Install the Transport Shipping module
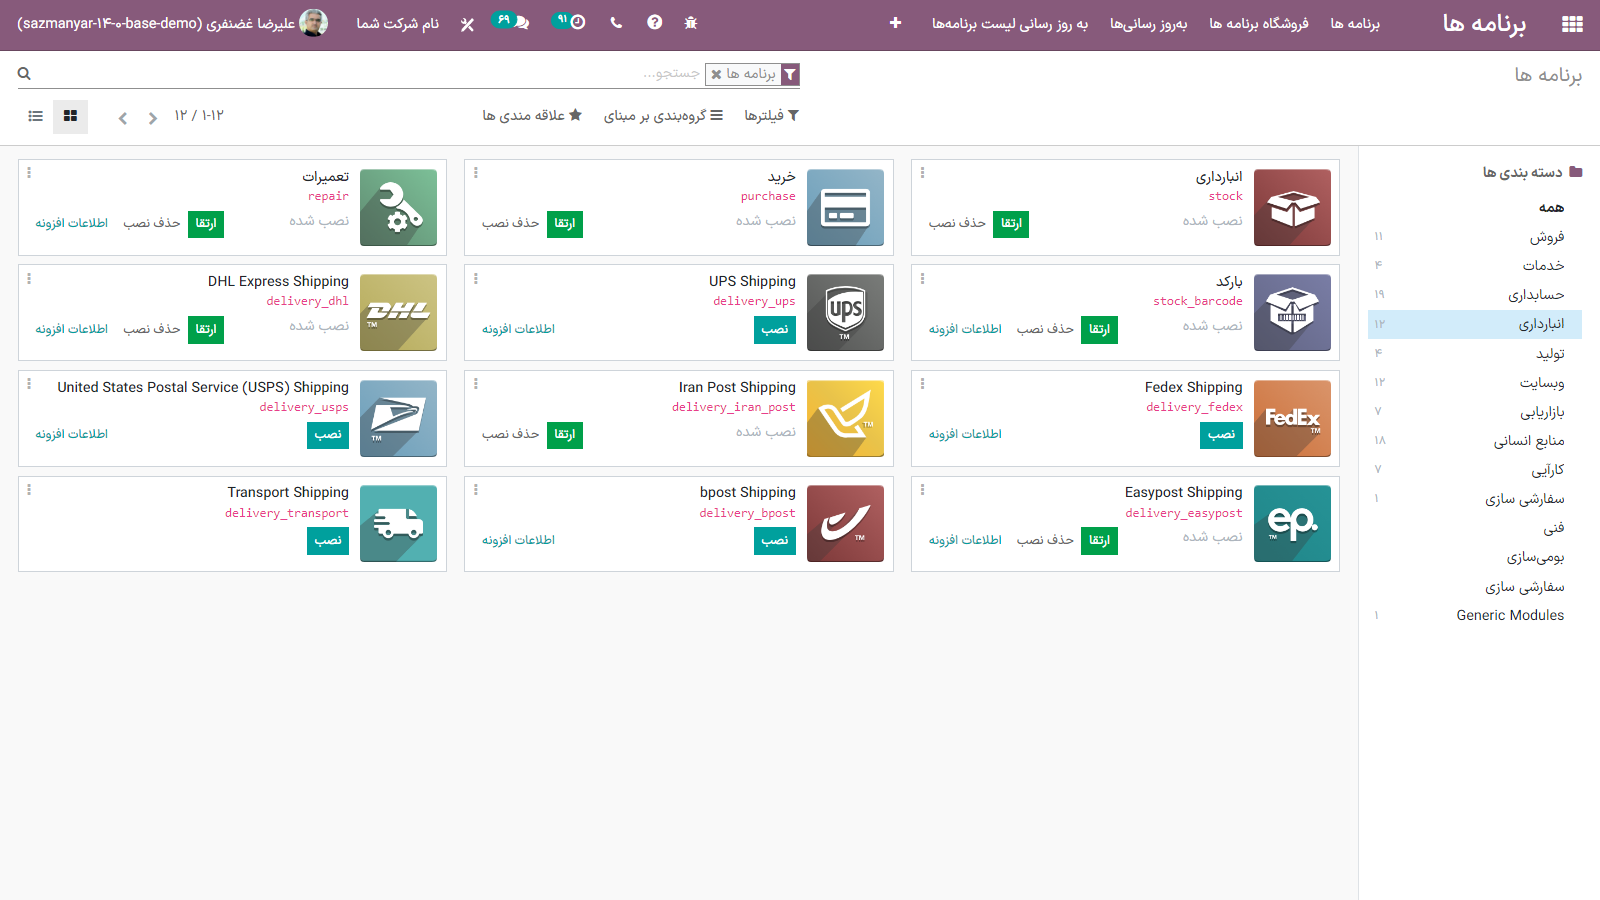 [x=328, y=541]
